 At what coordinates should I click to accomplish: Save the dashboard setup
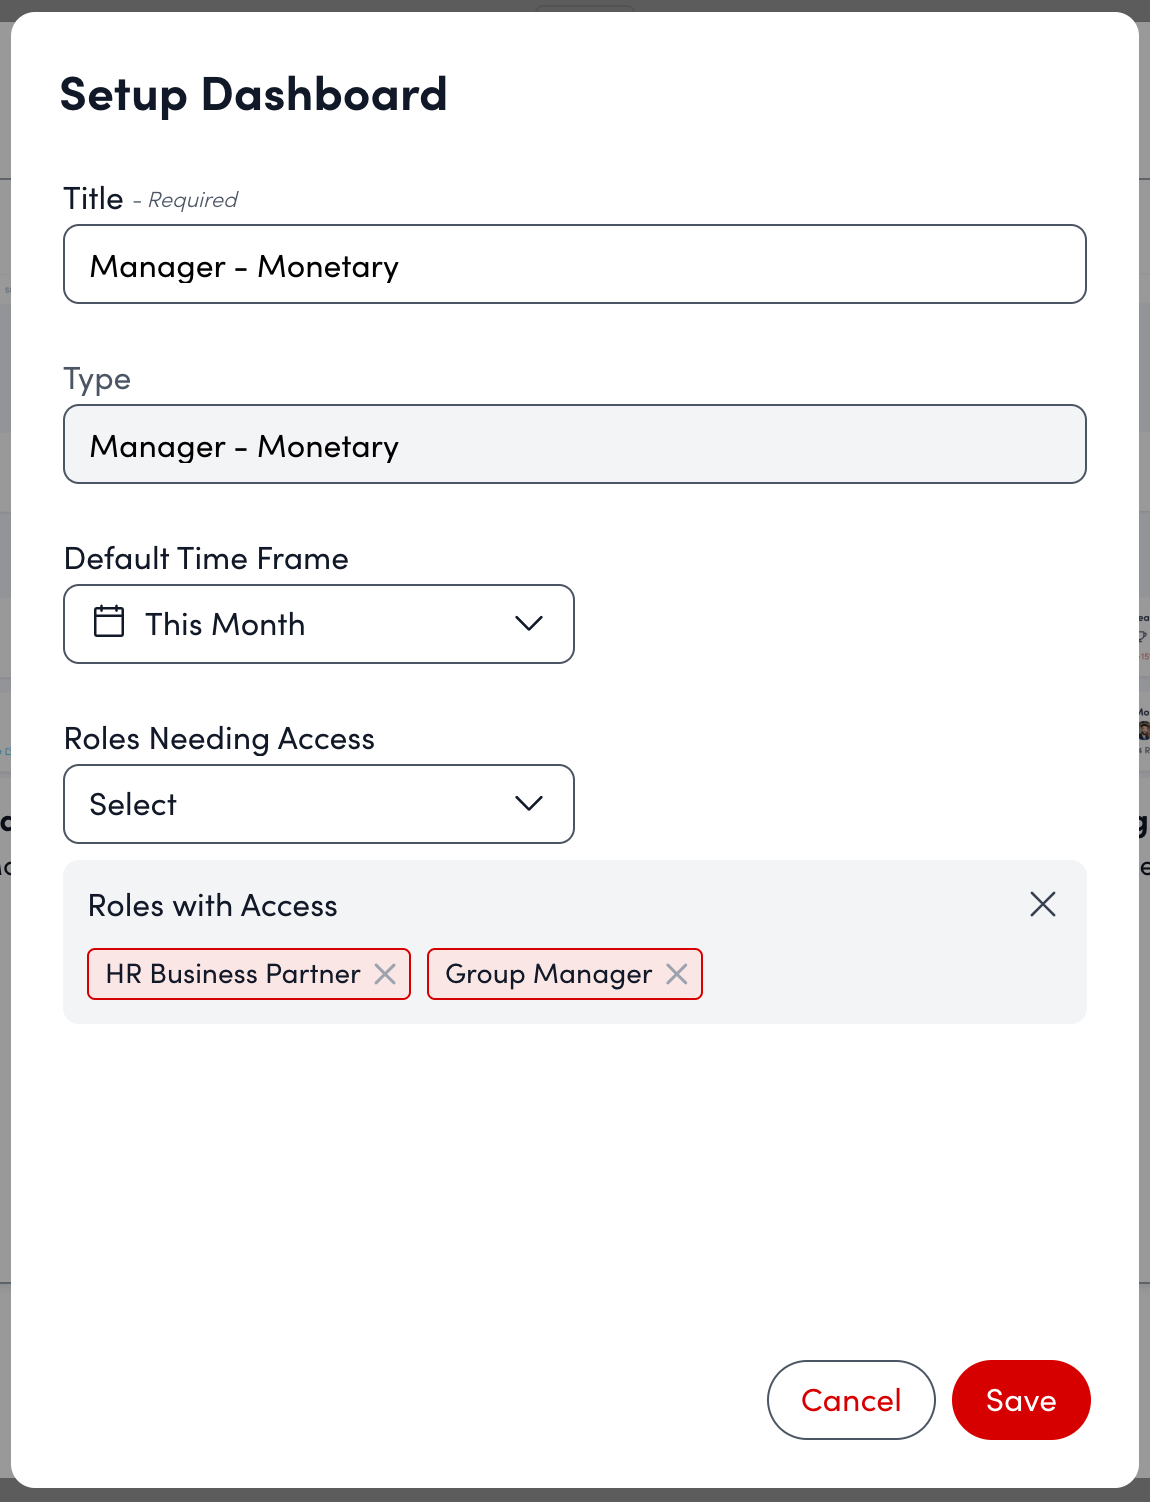click(1020, 1400)
